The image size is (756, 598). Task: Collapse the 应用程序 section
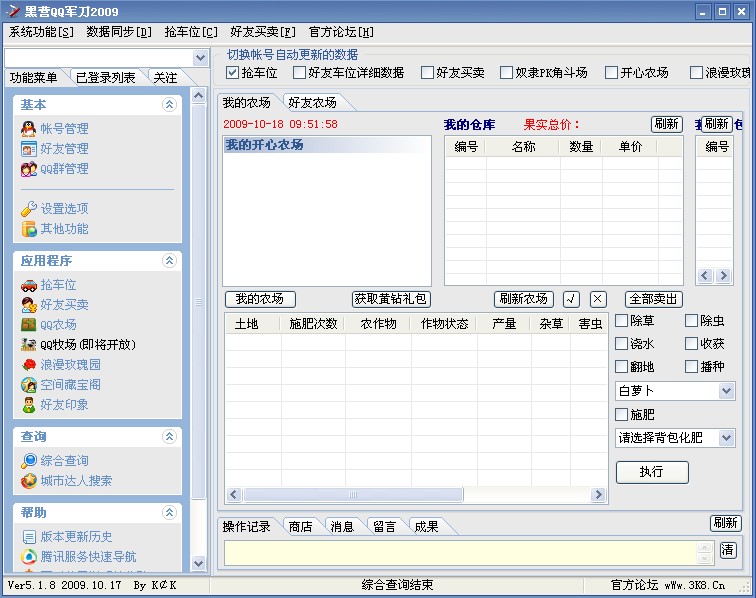169,261
